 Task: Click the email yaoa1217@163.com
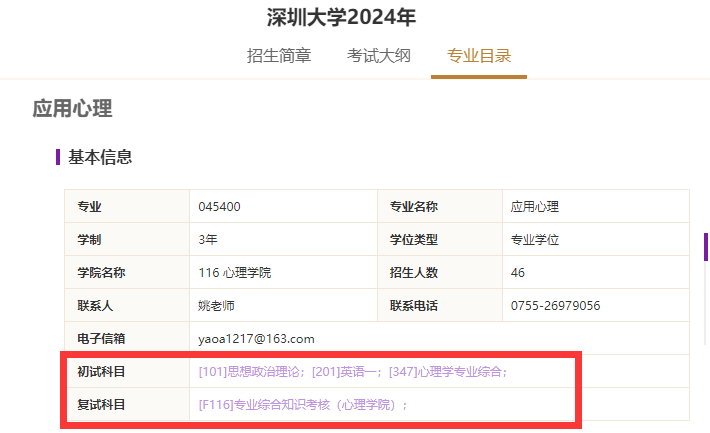256,339
